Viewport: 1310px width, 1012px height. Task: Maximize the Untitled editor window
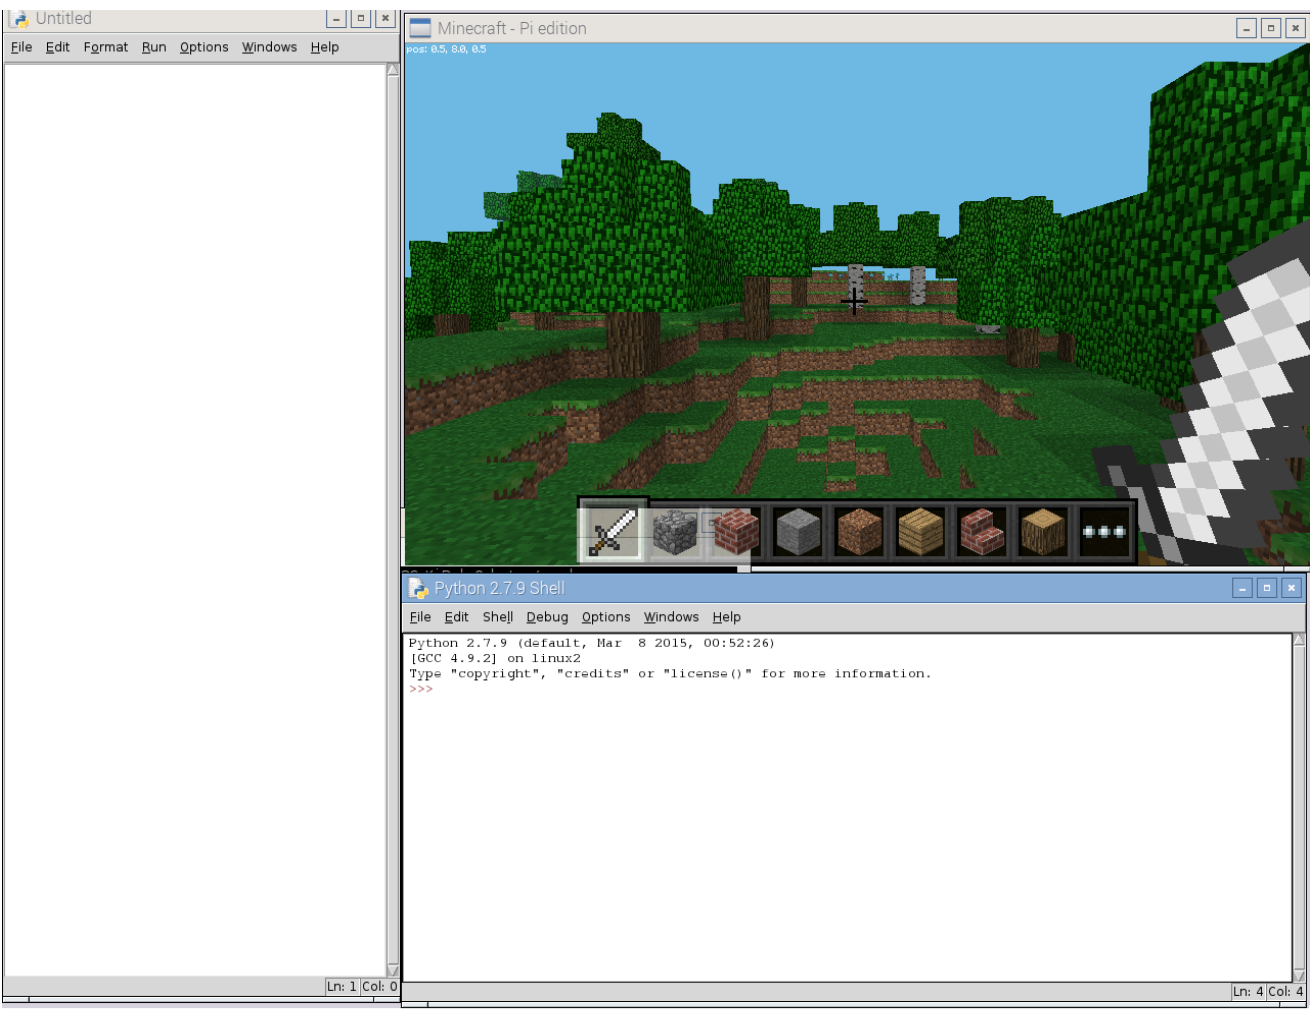tap(361, 18)
